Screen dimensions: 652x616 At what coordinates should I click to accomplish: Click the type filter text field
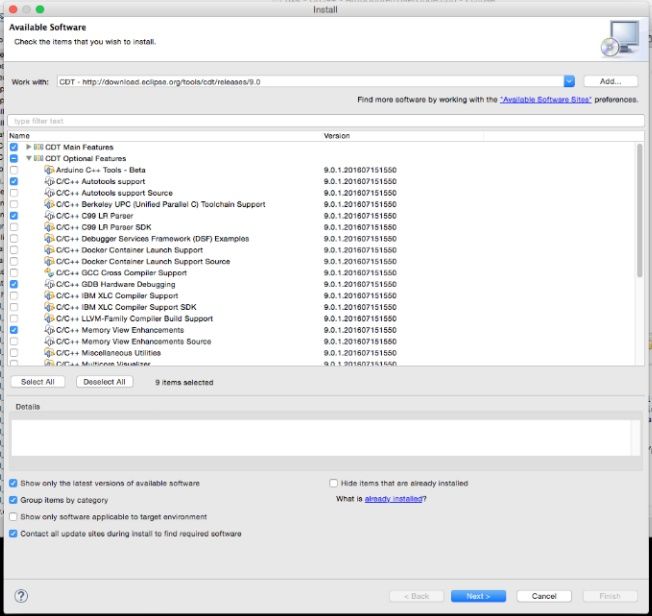click(x=326, y=121)
